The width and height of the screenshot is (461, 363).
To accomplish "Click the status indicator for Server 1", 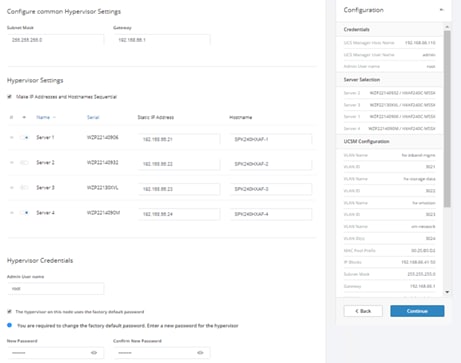I will [24, 137].
